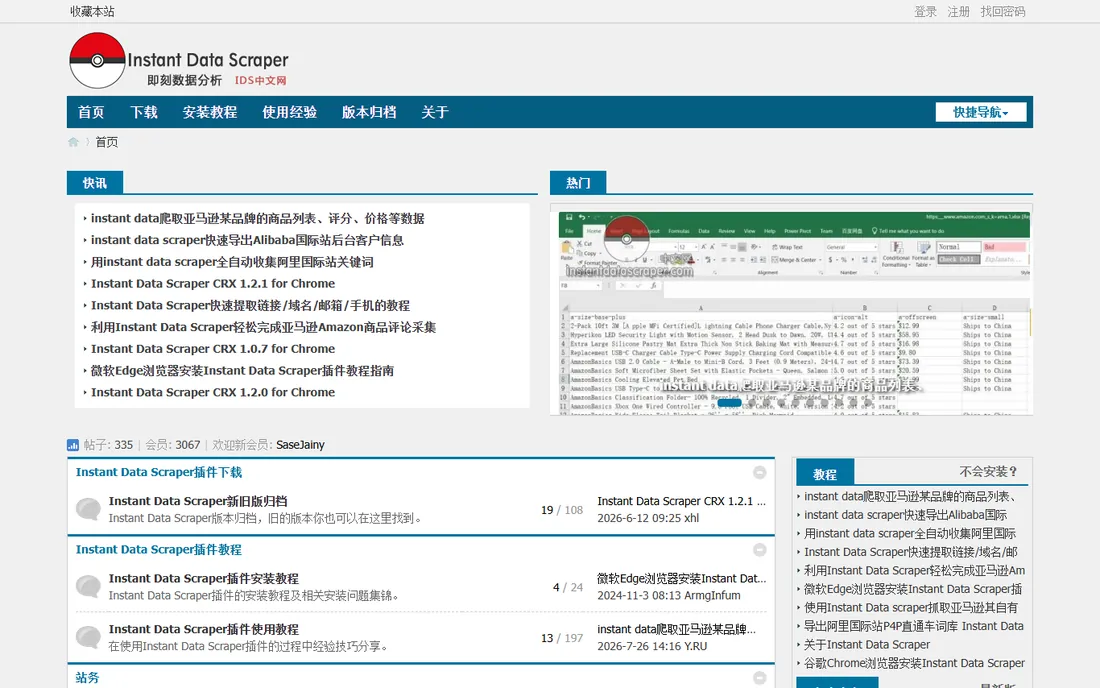Screen dimensions: 1100x688
Task: Open the 首页 nav menu item
Action: tap(91, 112)
